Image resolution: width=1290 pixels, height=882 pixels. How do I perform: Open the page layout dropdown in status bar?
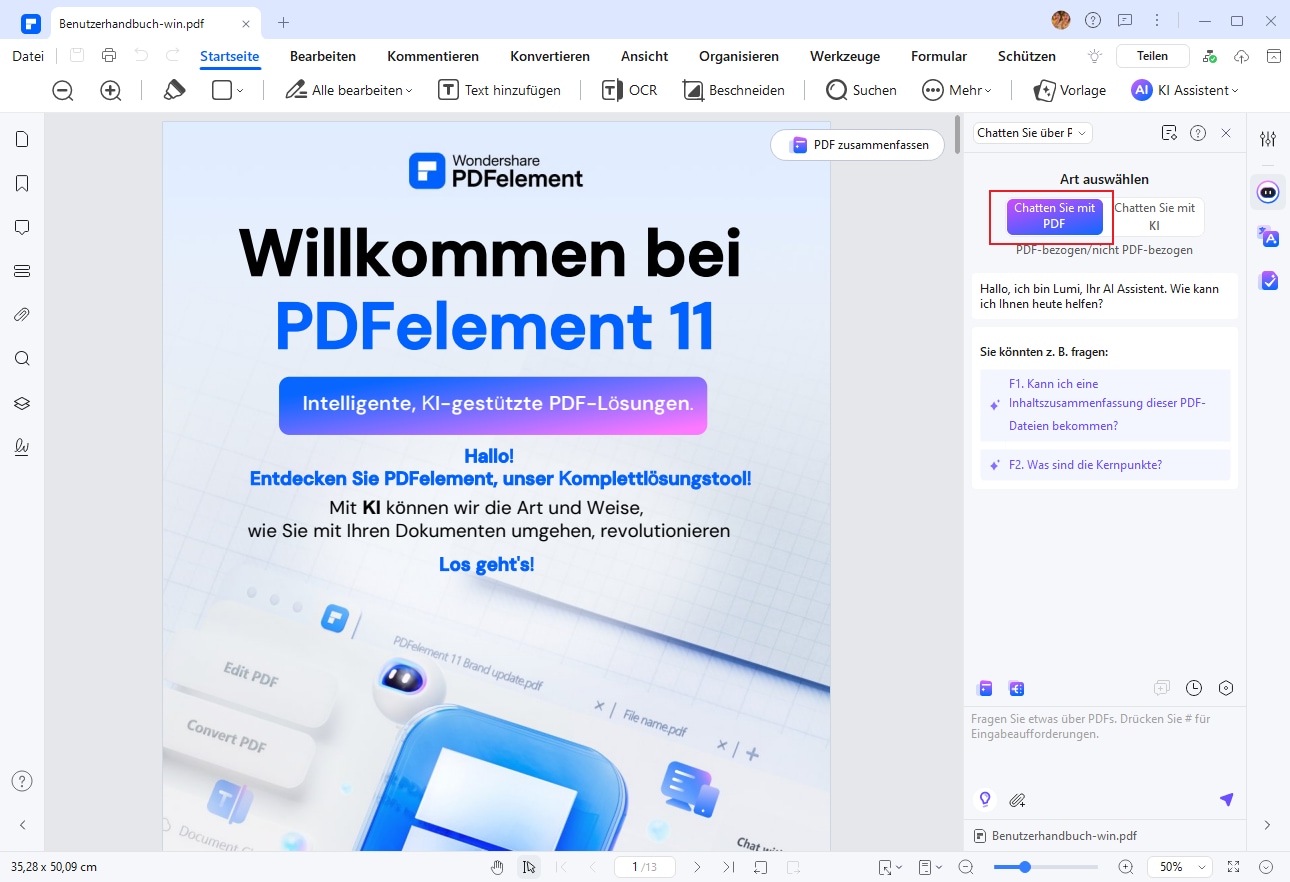(930, 867)
